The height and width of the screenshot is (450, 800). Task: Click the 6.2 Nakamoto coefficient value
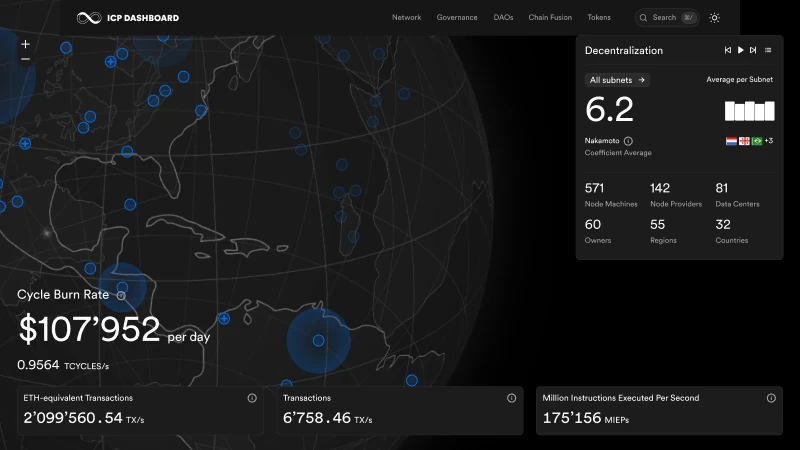tap(609, 109)
